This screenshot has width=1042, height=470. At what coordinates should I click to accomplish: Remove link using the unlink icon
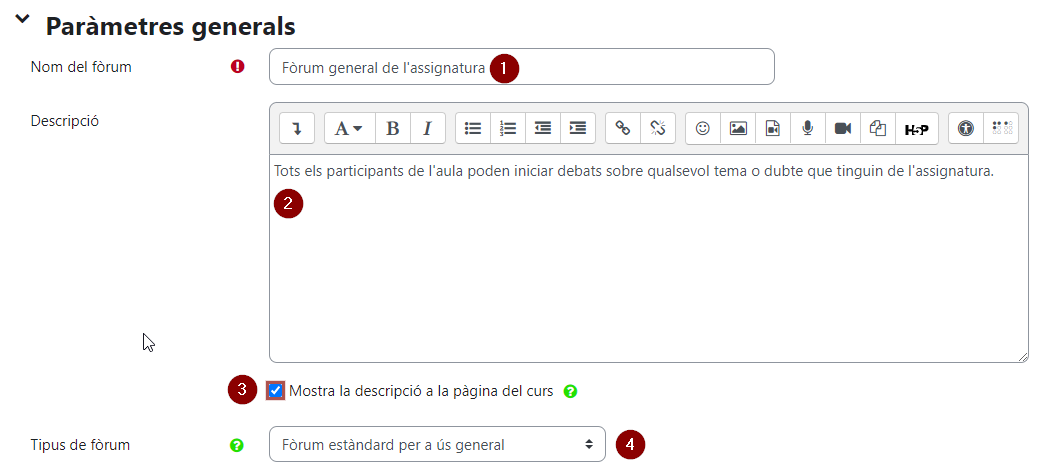(658, 128)
